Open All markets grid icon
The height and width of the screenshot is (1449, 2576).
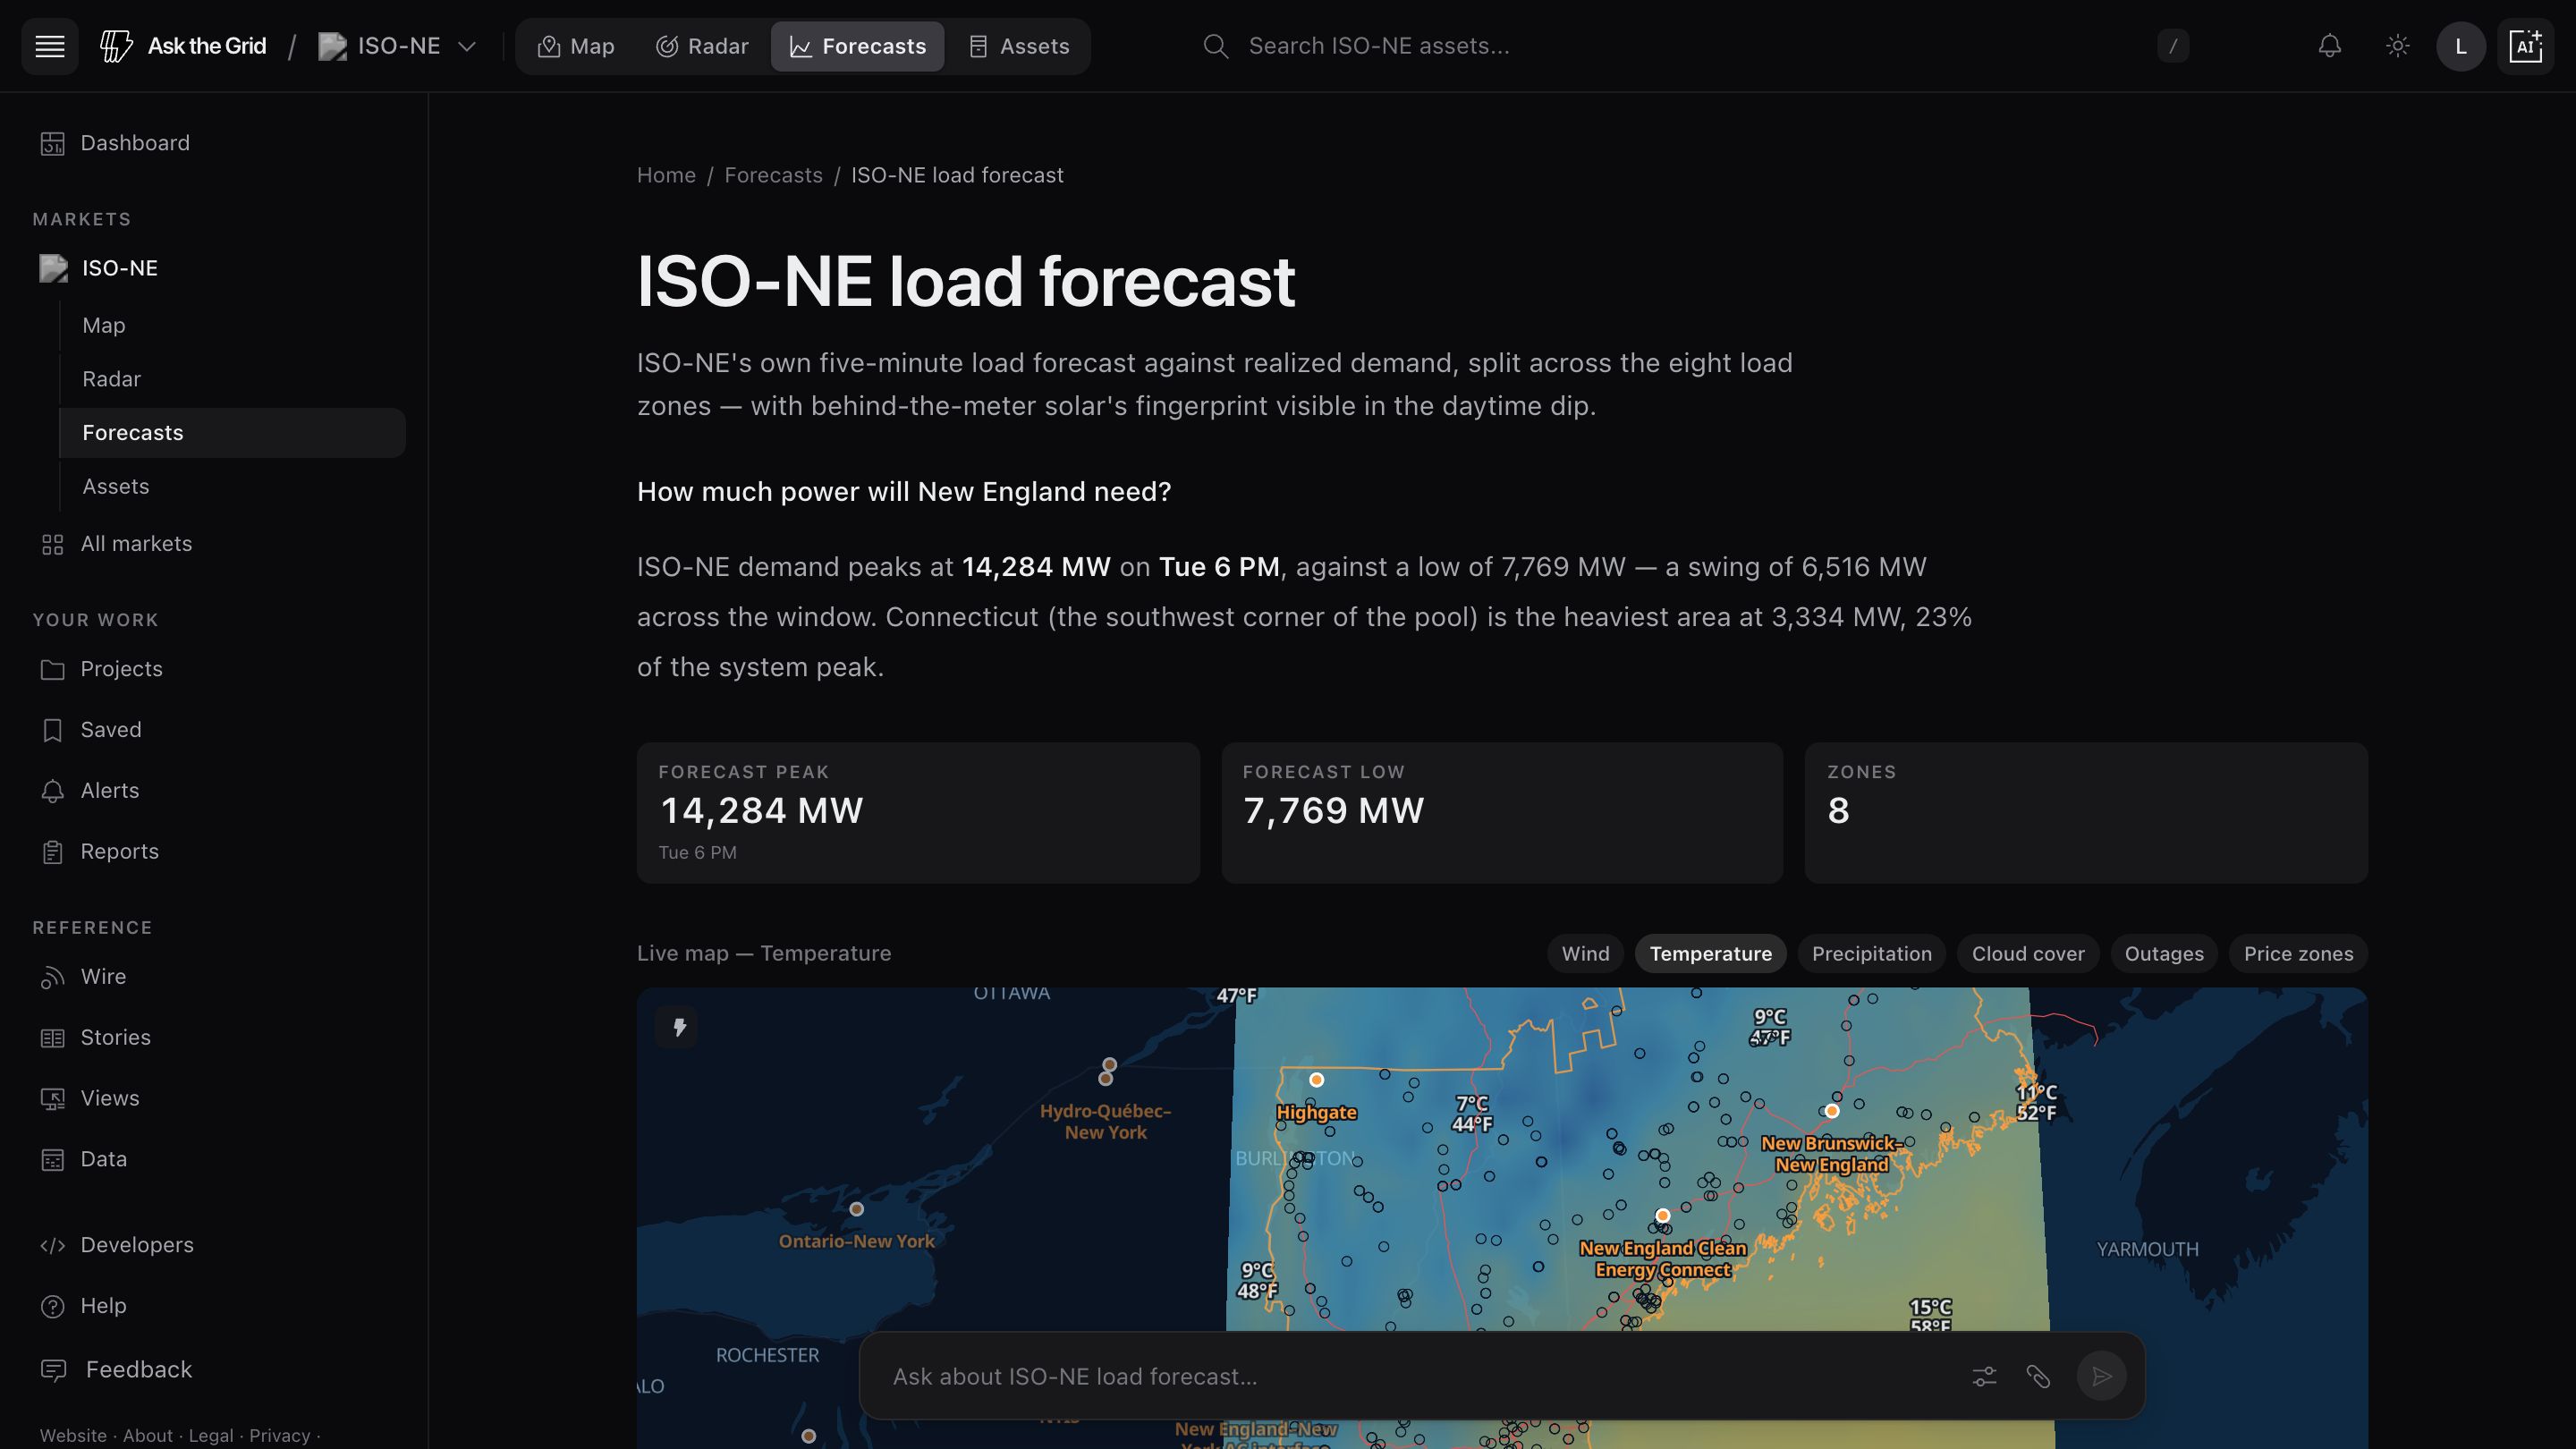click(x=52, y=544)
